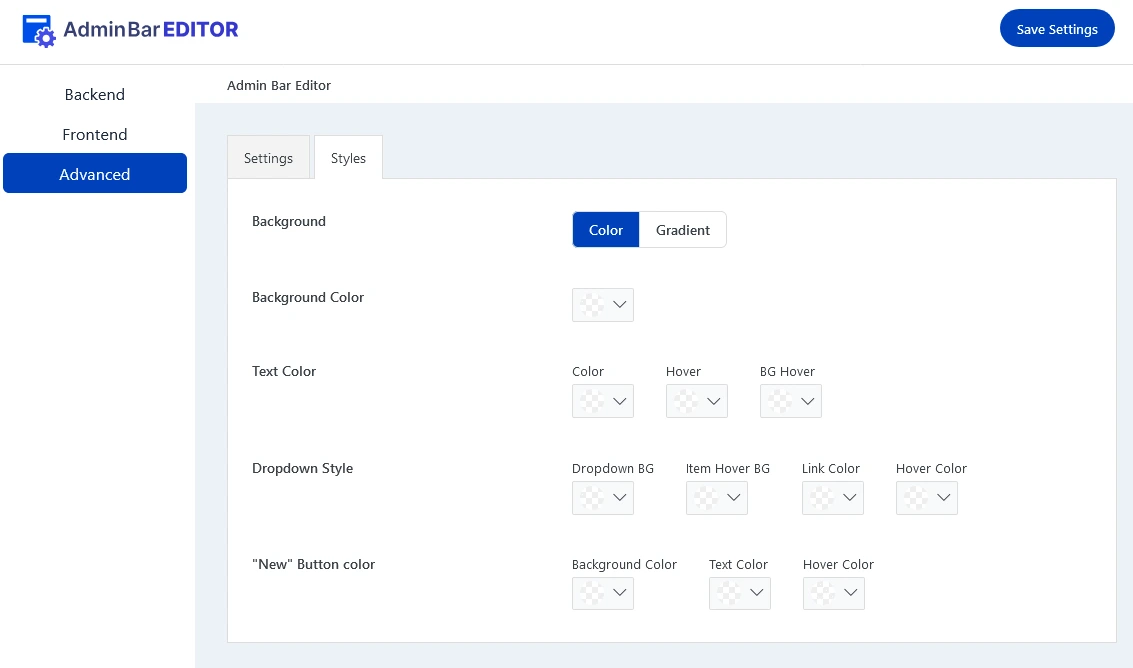
Task: Switch to the Styles tab
Action: (348, 158)
